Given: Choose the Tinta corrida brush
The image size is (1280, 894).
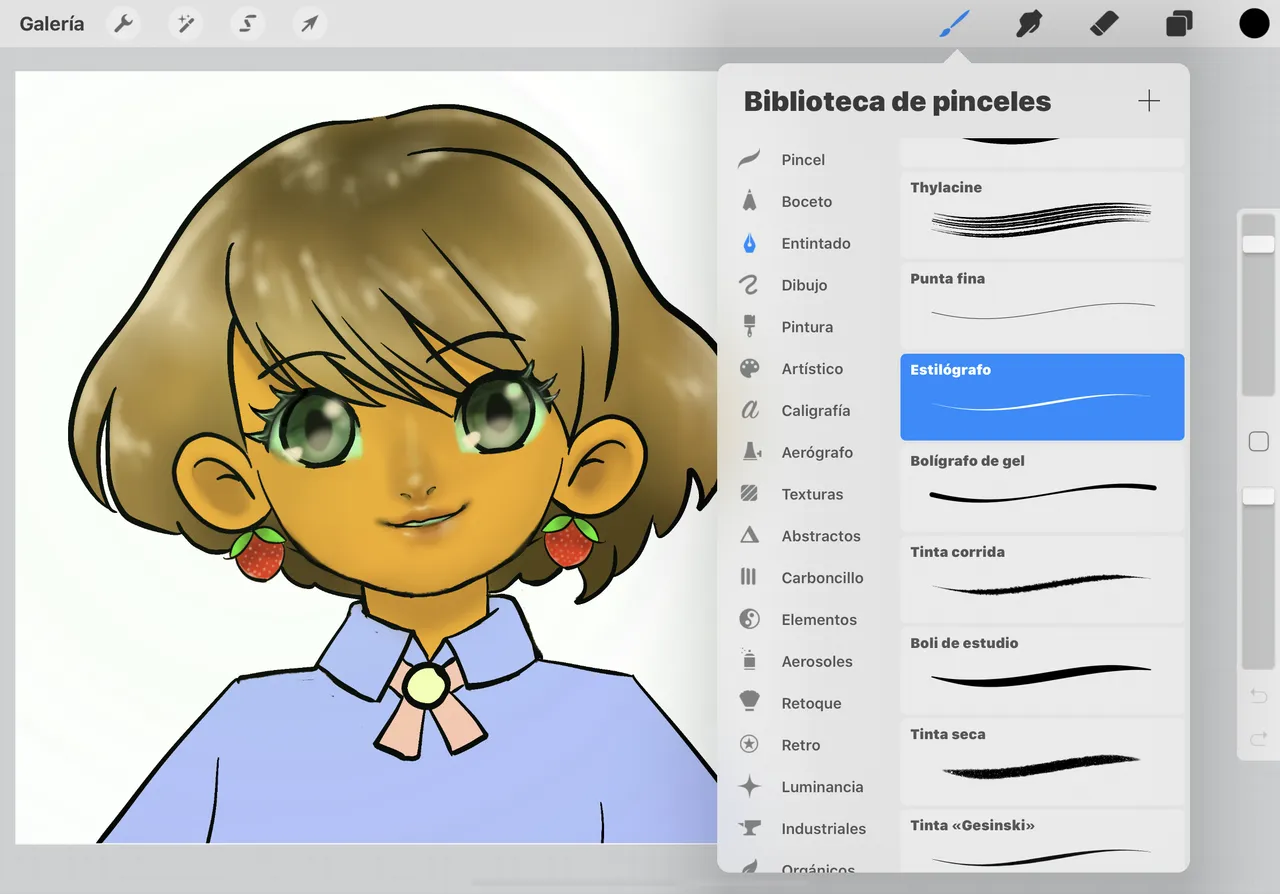Looking at the screenshot, I should pyautogui.click(x=1042, y=578).
